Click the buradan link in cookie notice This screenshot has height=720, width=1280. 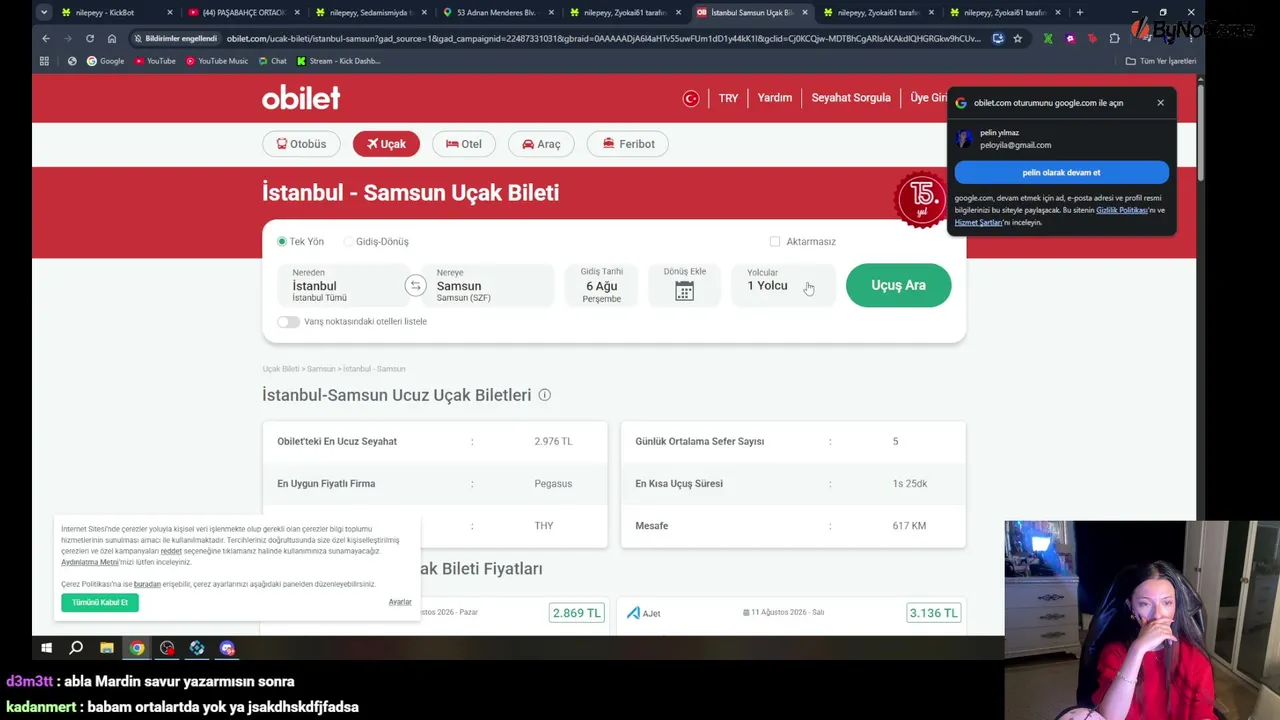[x=147, y=584]
